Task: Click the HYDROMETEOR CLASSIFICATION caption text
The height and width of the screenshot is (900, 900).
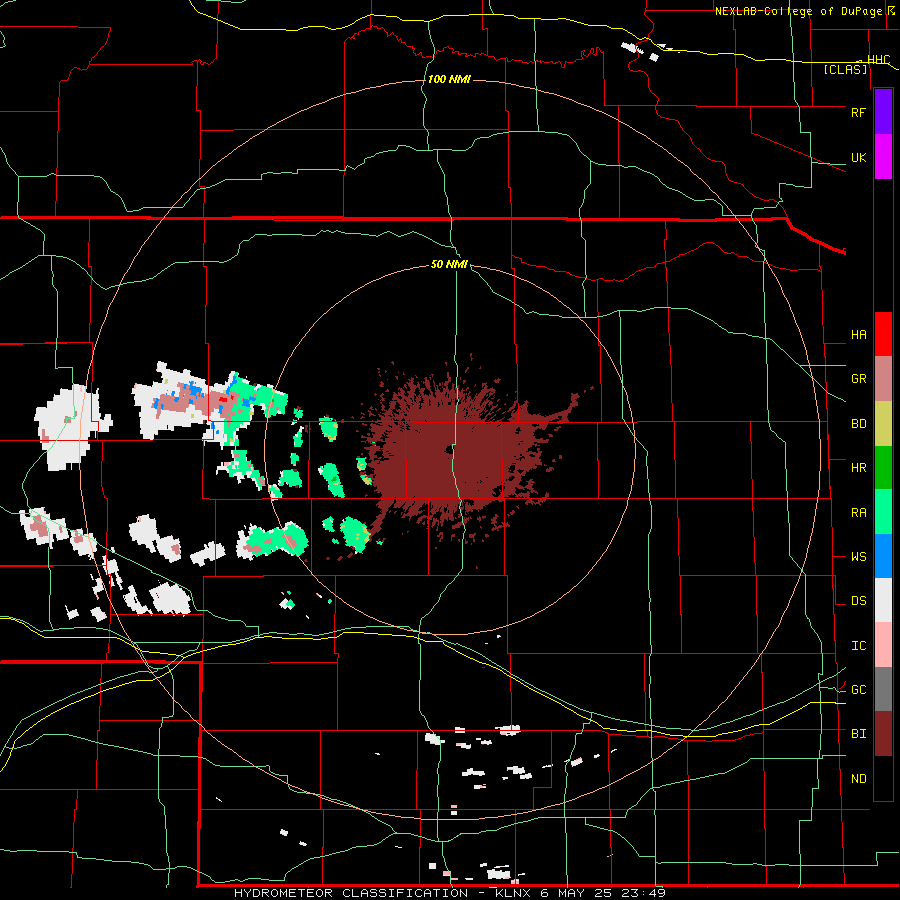Action: click(351, 893)
